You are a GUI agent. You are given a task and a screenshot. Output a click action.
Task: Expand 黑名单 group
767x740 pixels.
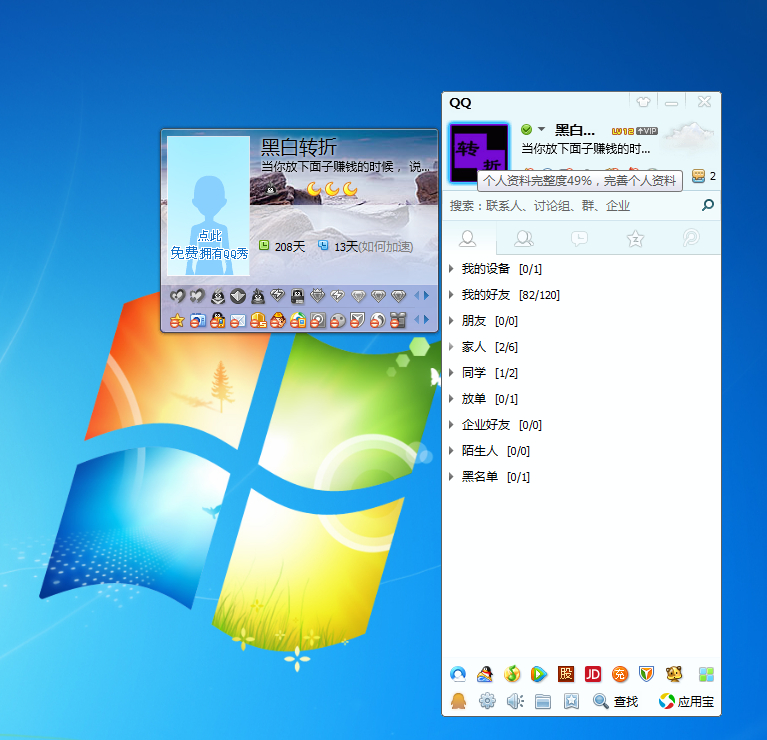tap(581, 476)
